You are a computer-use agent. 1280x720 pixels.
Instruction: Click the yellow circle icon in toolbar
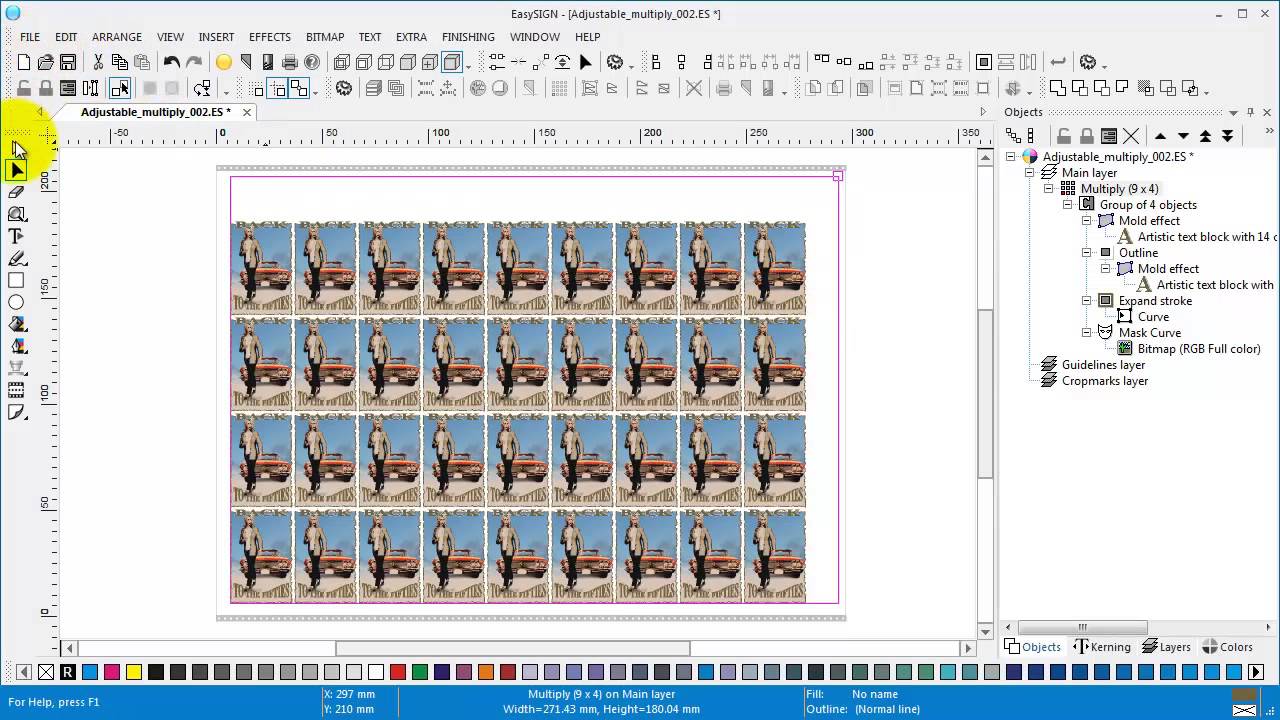224,62
